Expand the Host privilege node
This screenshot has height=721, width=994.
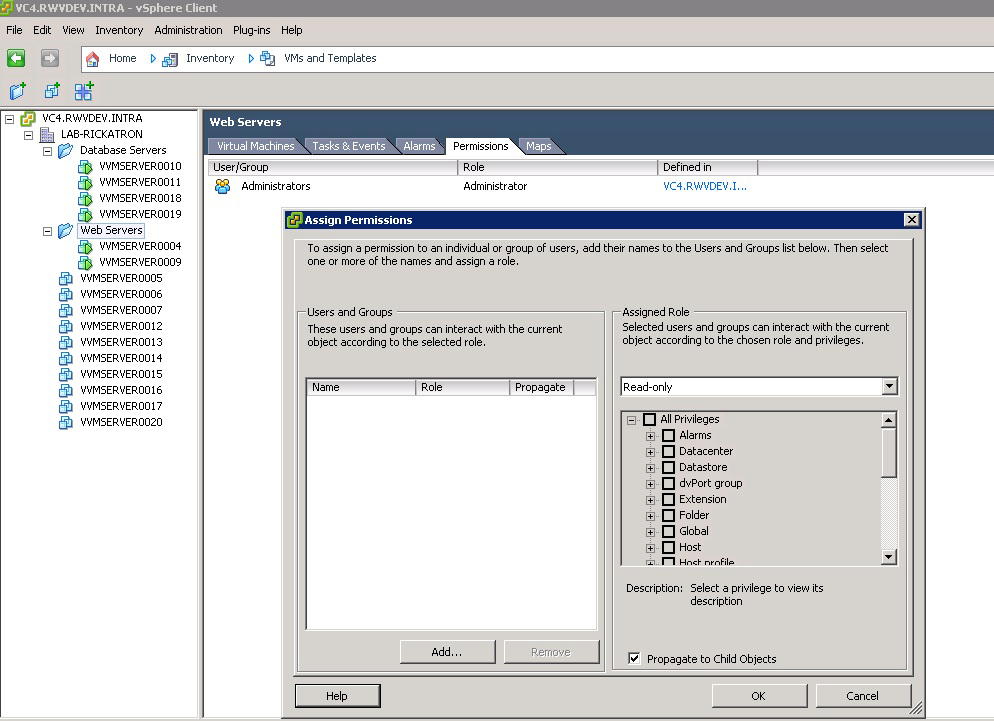(x=650, y=548)
